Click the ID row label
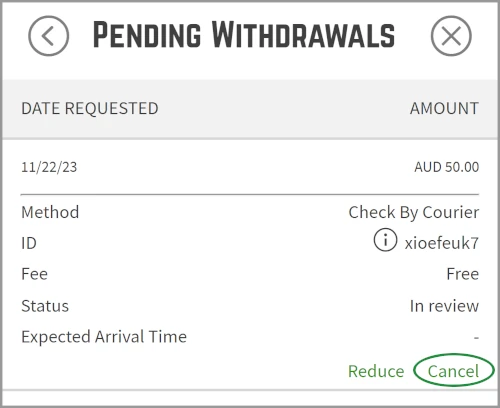Image resolution: width=500 pixels, height=408 pixels. [x=29, y=243]
